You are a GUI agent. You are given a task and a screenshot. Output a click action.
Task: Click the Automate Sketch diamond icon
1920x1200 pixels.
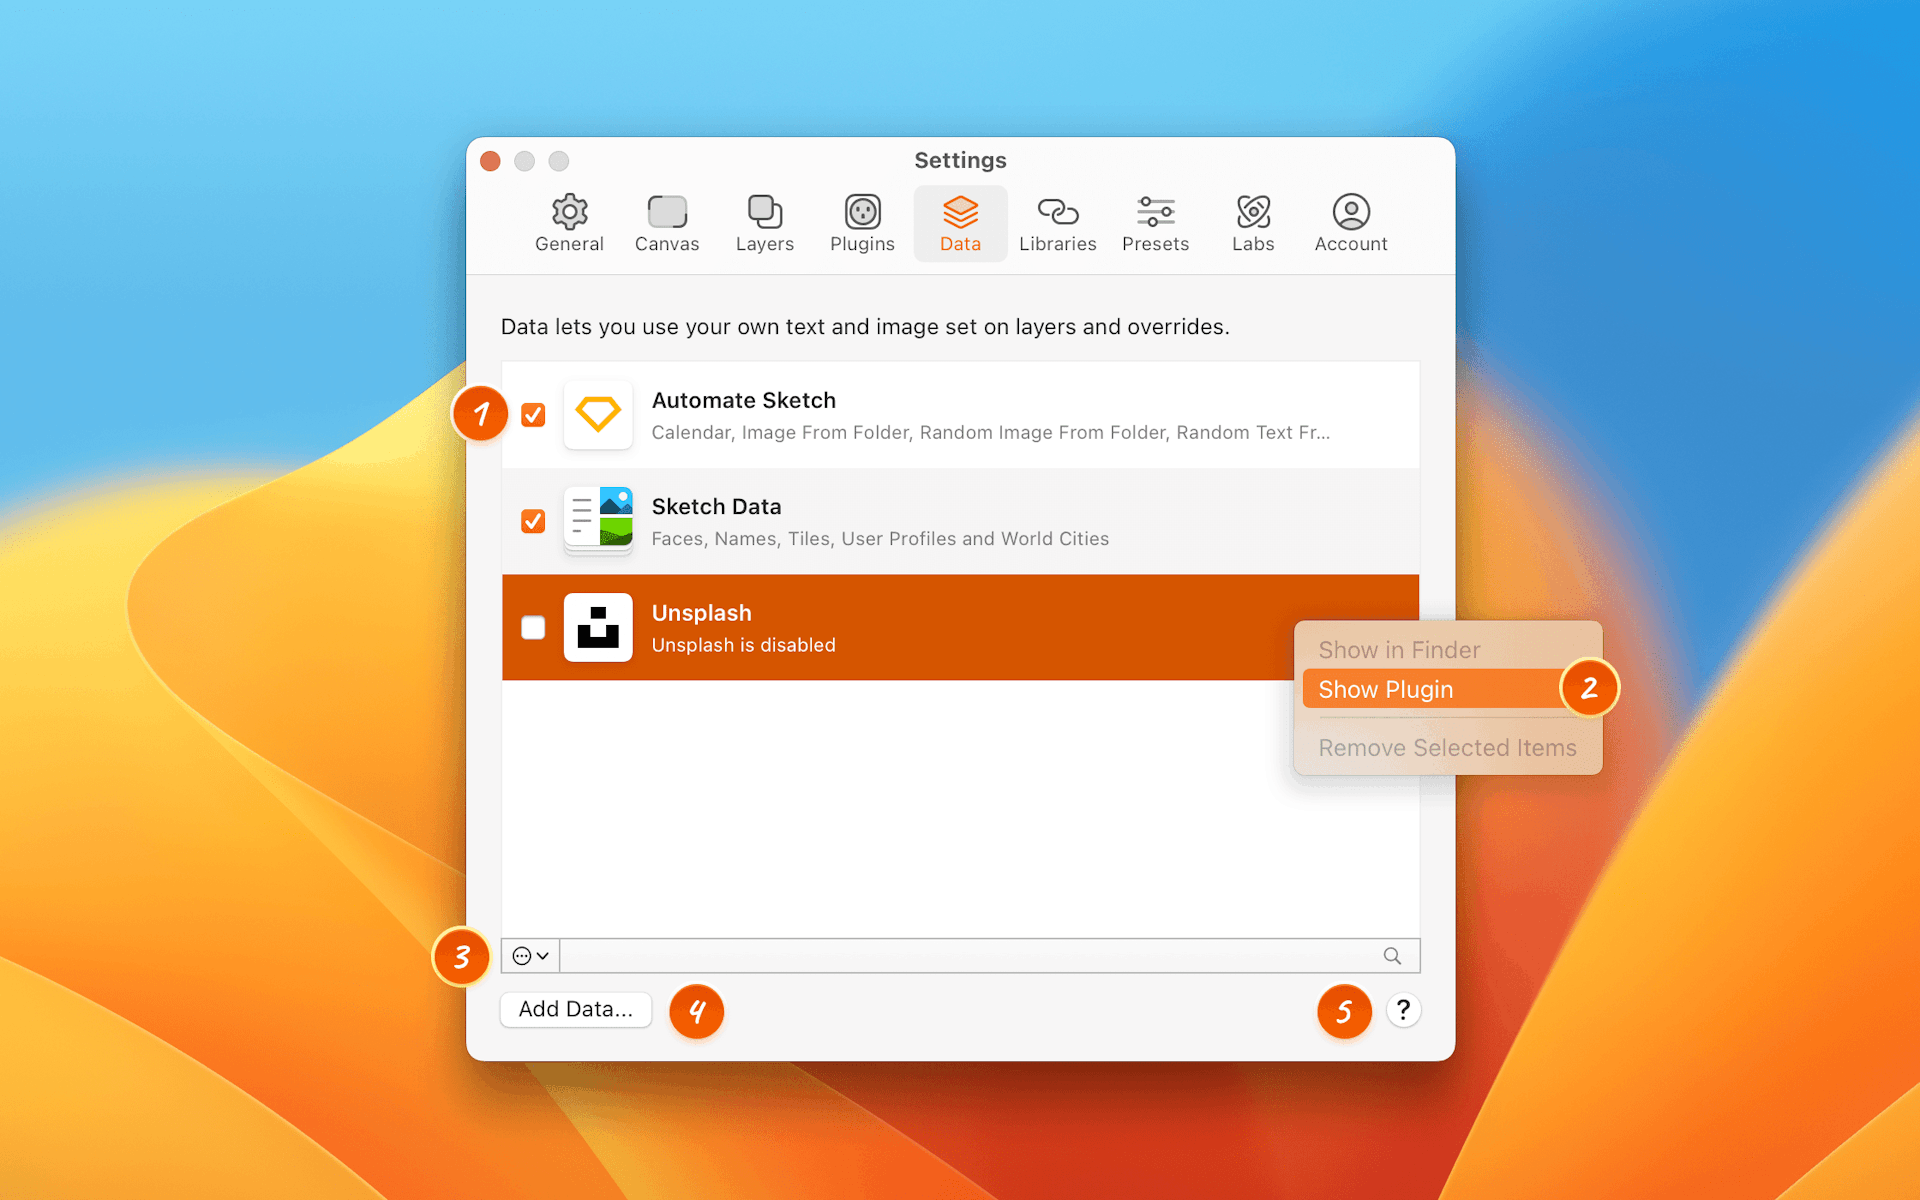click(x=598, y=414)
